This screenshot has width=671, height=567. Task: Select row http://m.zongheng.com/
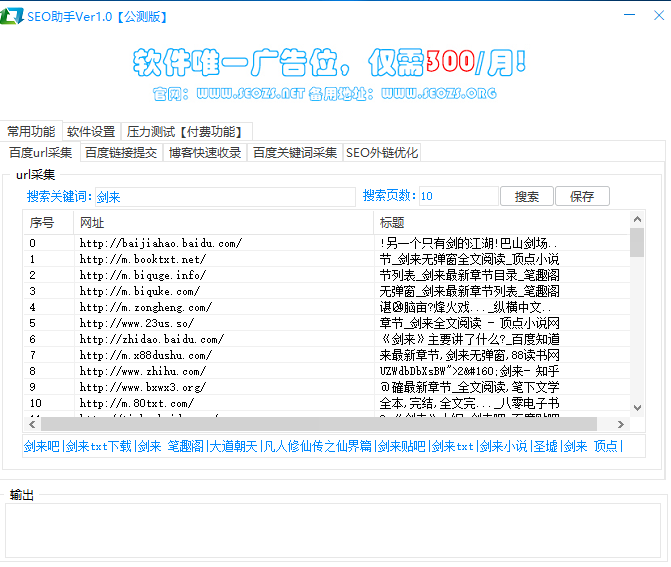click(327, 307)
